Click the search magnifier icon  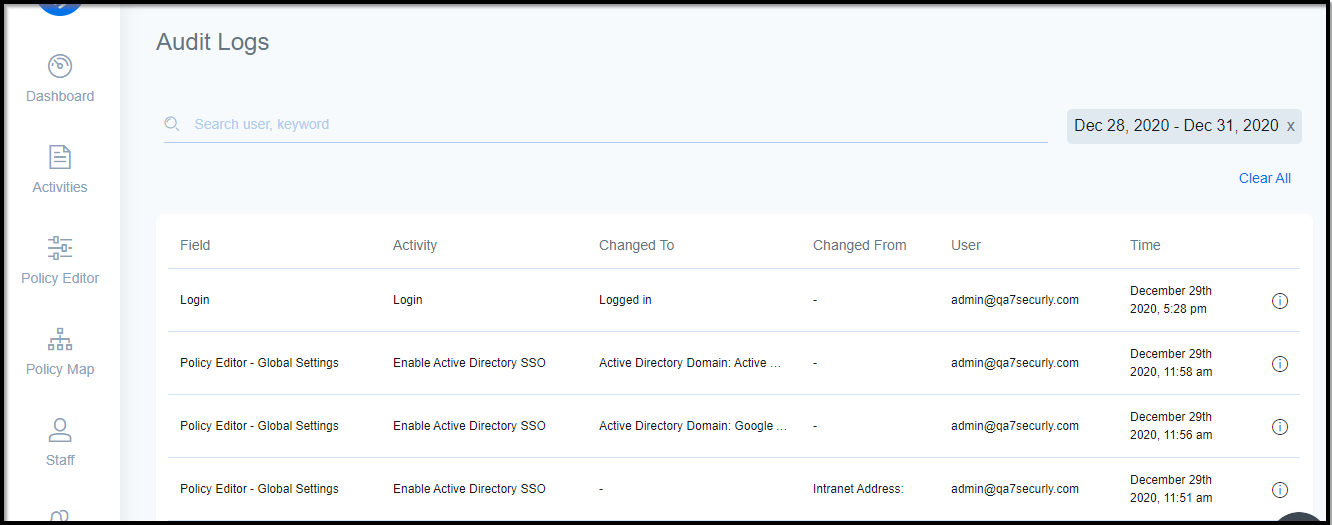[172, 124]
